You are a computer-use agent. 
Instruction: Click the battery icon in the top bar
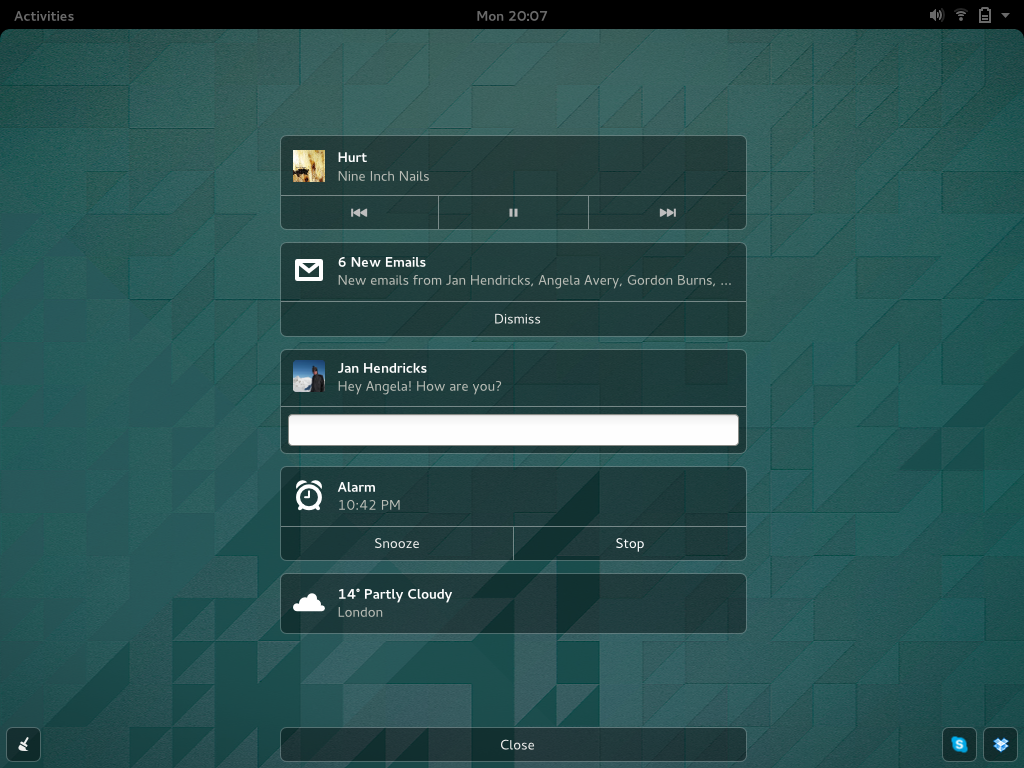[983, 15]
